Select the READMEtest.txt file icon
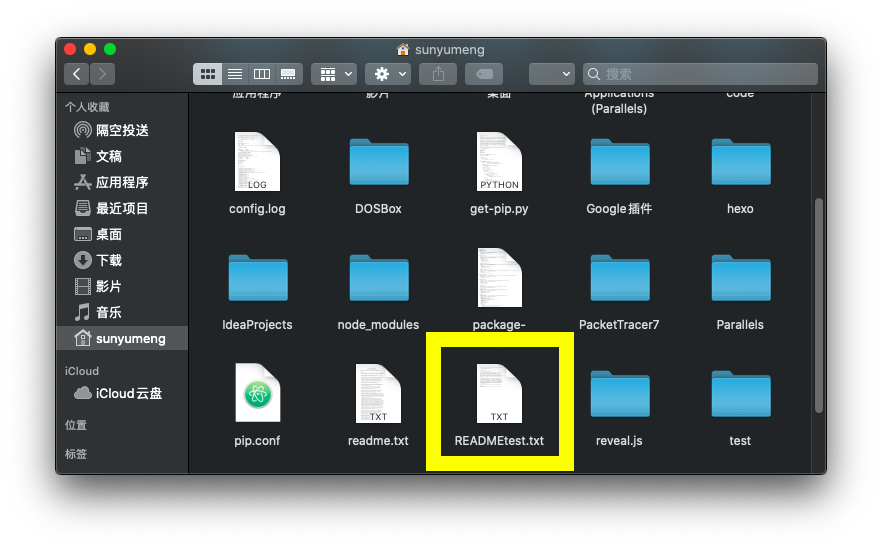This screenshot has width=882, height=548. tap(499, 393)
